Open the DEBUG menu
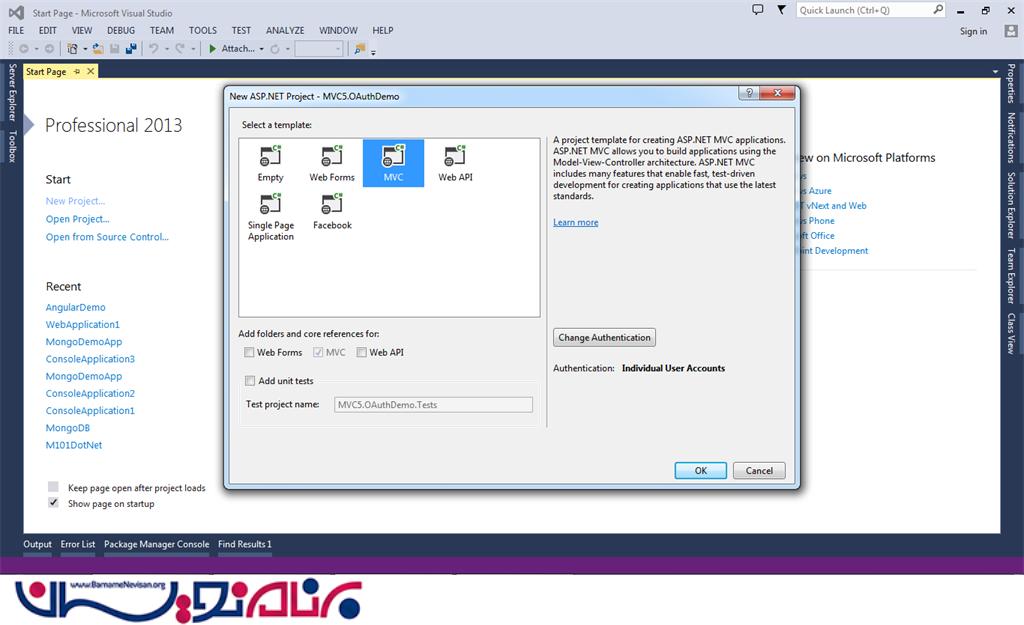The width and height of the screenshot is (1024, 625). (121, 31)
